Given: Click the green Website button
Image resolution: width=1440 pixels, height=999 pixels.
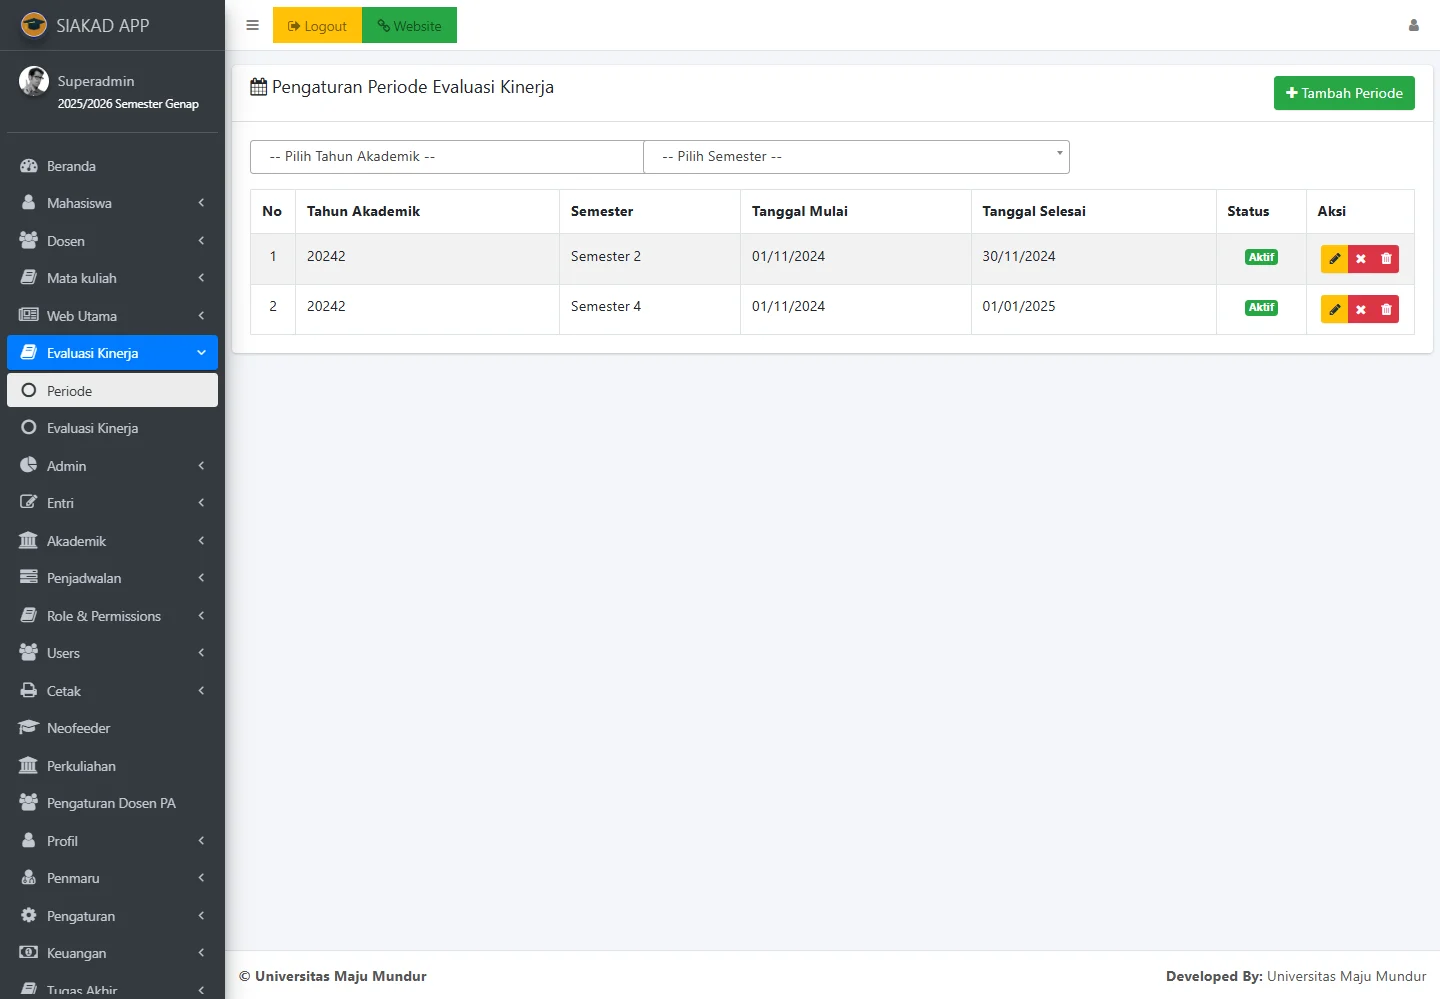Looking at the screenshot, I should tap(409, 26).
